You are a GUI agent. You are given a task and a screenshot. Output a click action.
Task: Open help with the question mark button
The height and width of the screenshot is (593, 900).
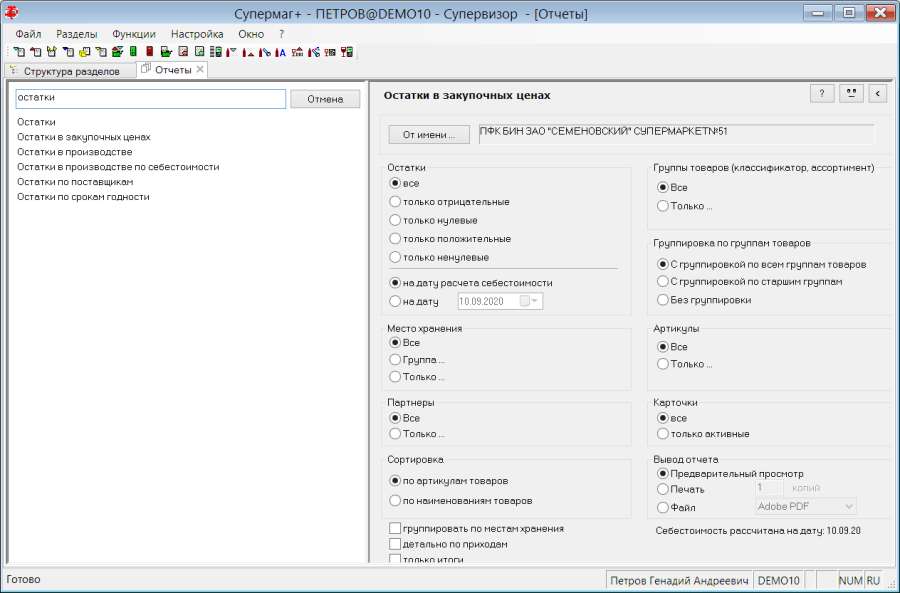click(x=822, y=94)
